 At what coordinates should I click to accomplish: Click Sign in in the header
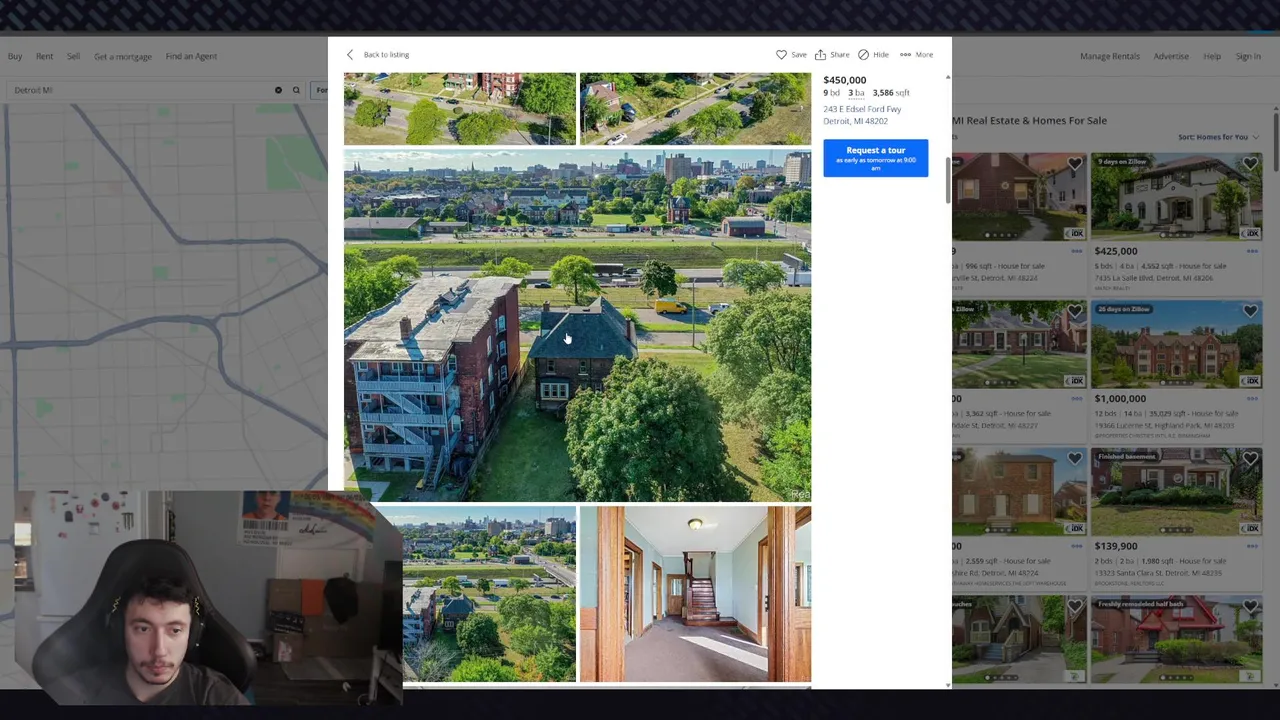(1248, 56)
